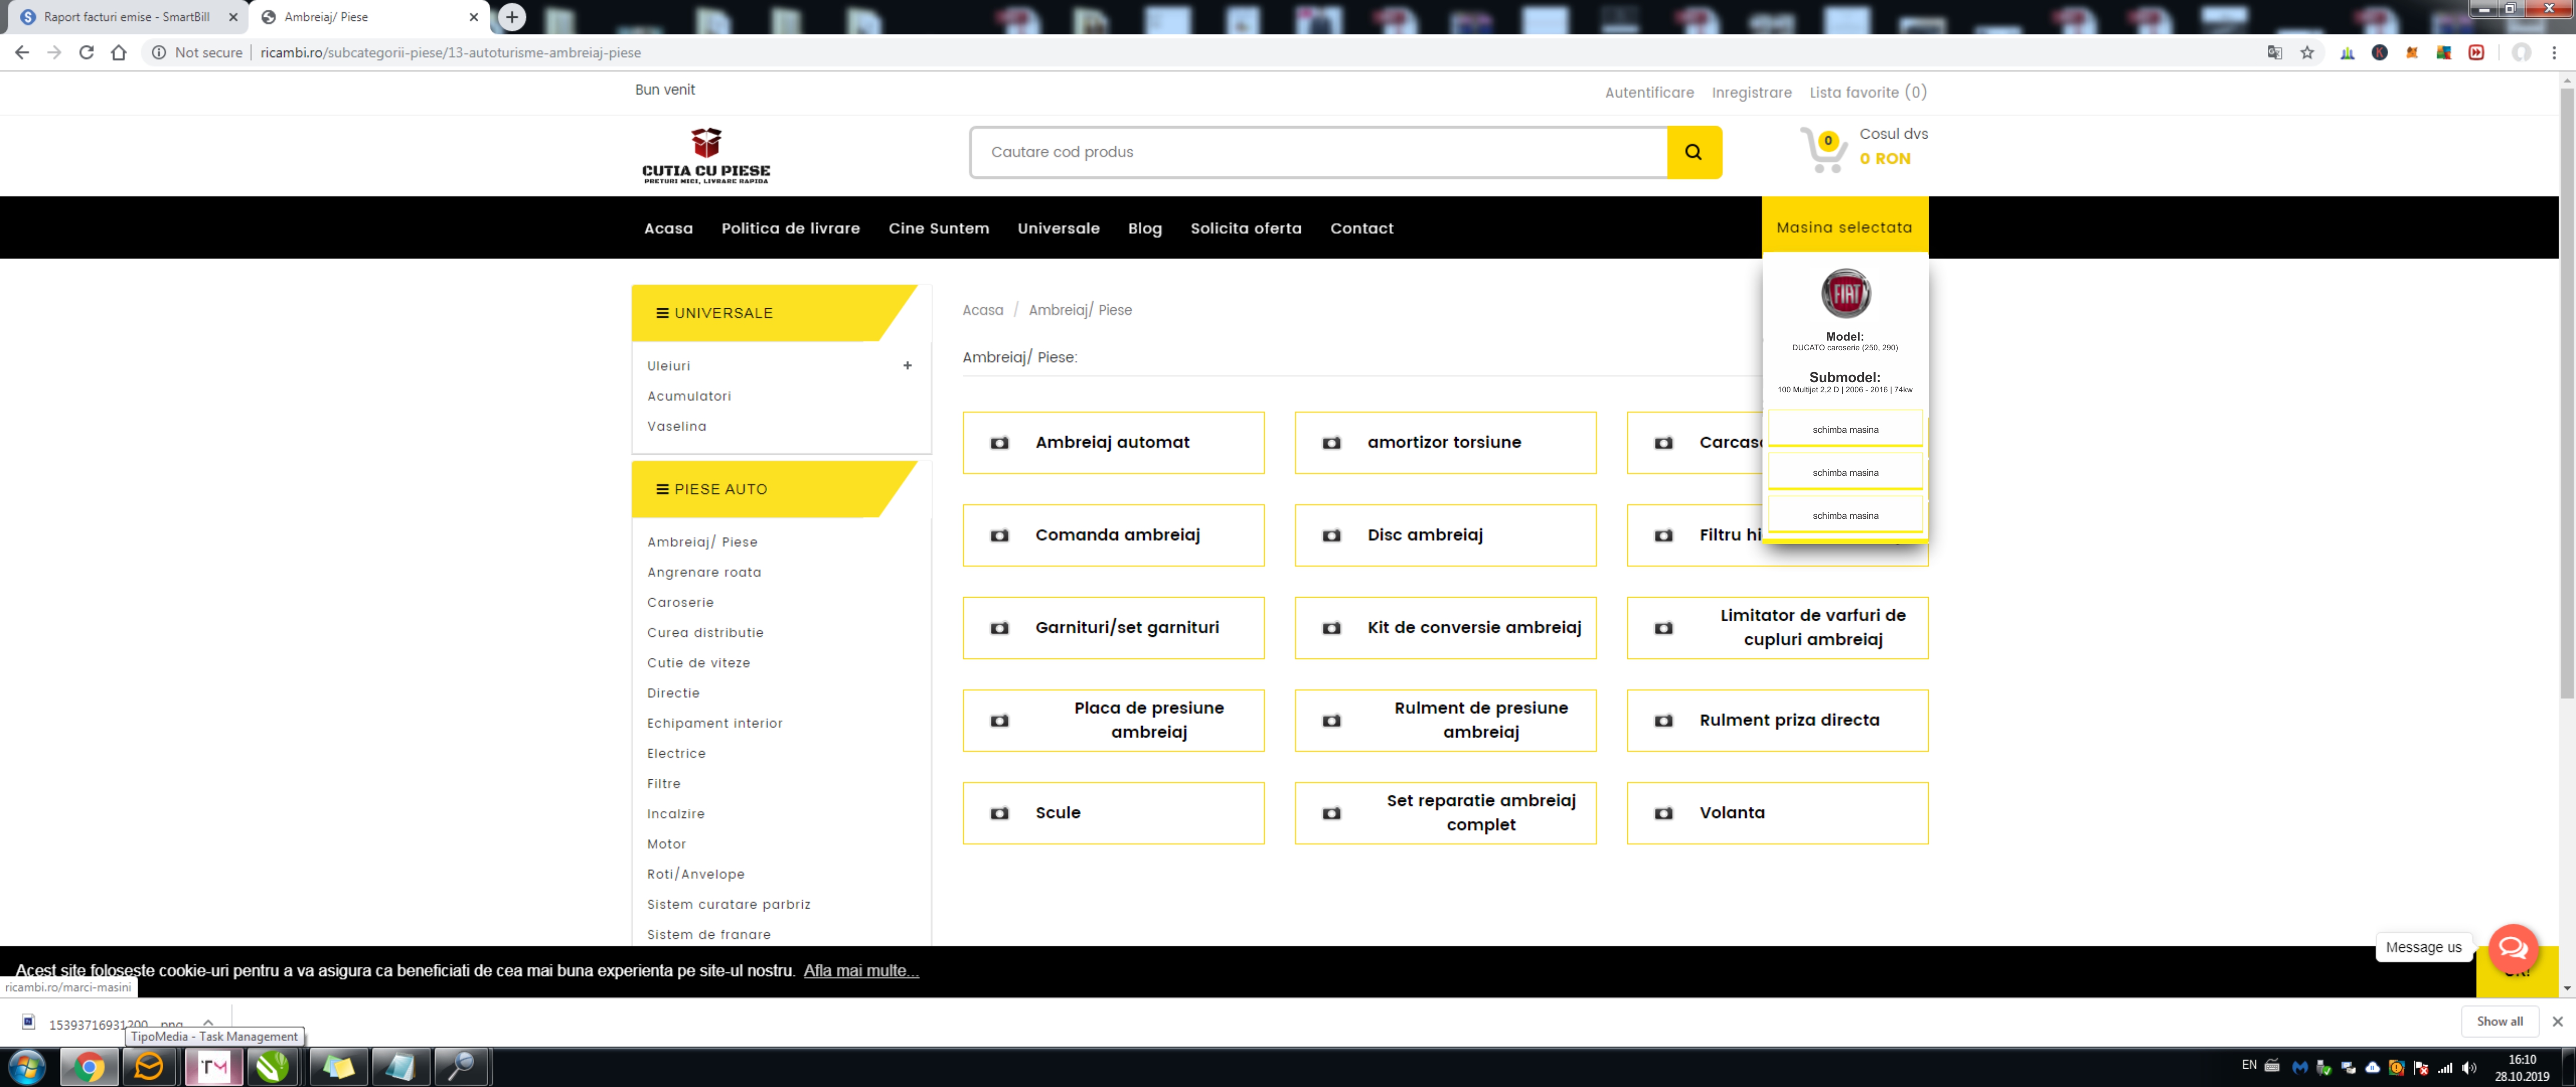Viewport: 2576px width, 1087px height.
Task: Focus the Cautare cod produs field
Action: 1318,152
